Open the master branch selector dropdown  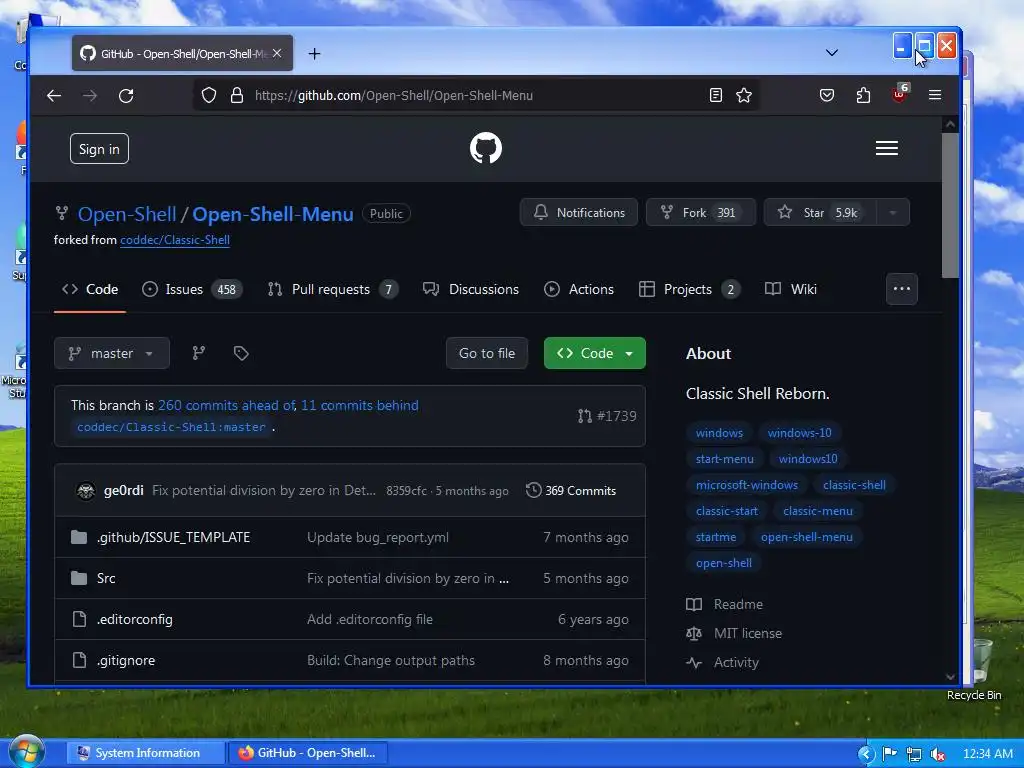pyautogui.click(x=112, y=353)
